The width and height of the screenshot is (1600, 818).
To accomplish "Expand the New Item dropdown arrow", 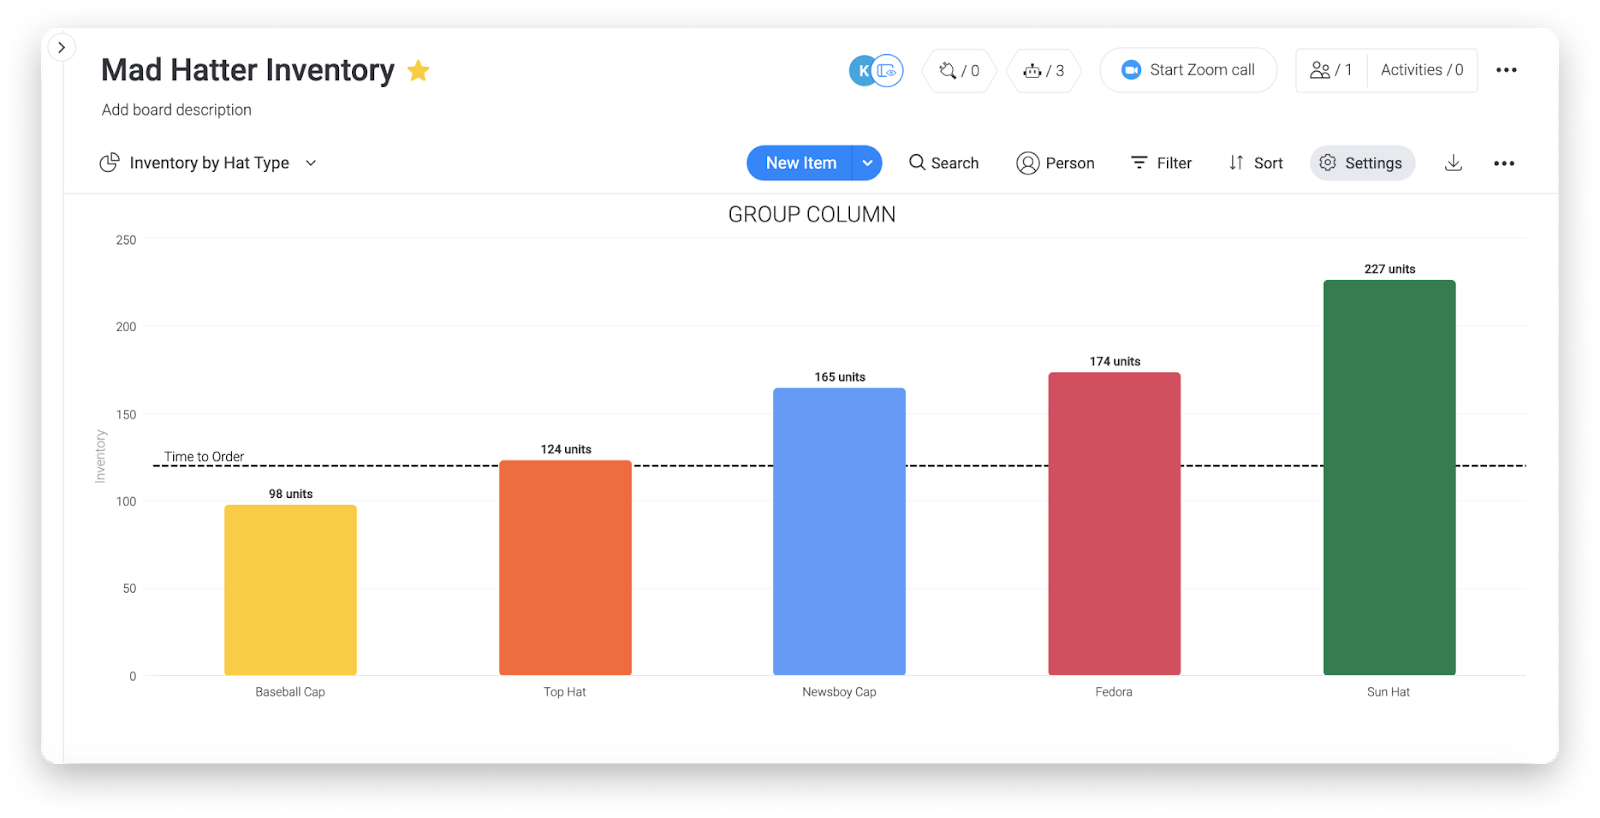I will pyautogui.click(x=867, y=163).
